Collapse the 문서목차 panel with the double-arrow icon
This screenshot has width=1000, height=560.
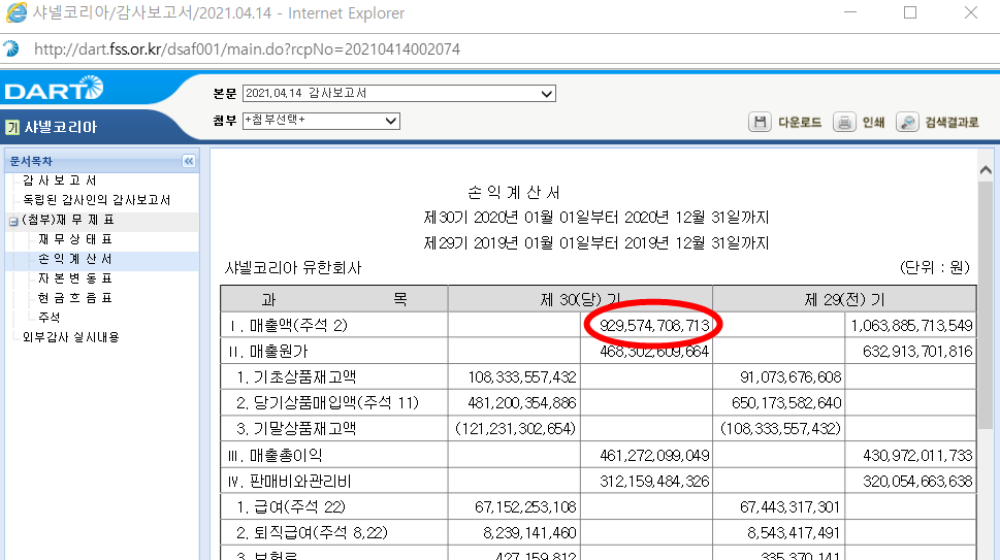click(x=188, y=161)
